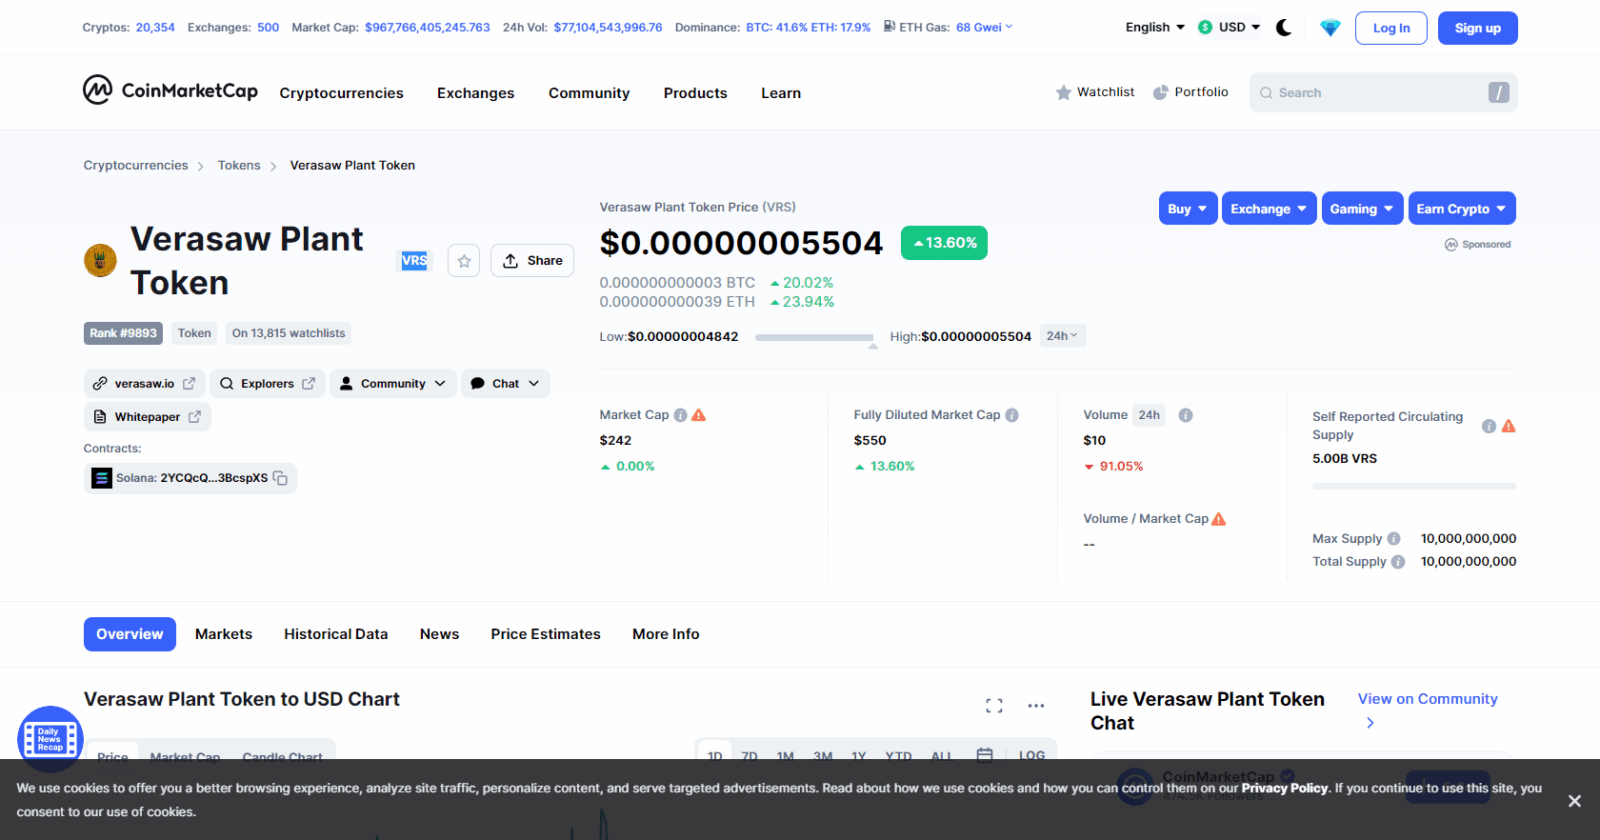This screenshot has width=1600, height=840.
Task: Add token to watchlist star button
Action: point(464,261)
